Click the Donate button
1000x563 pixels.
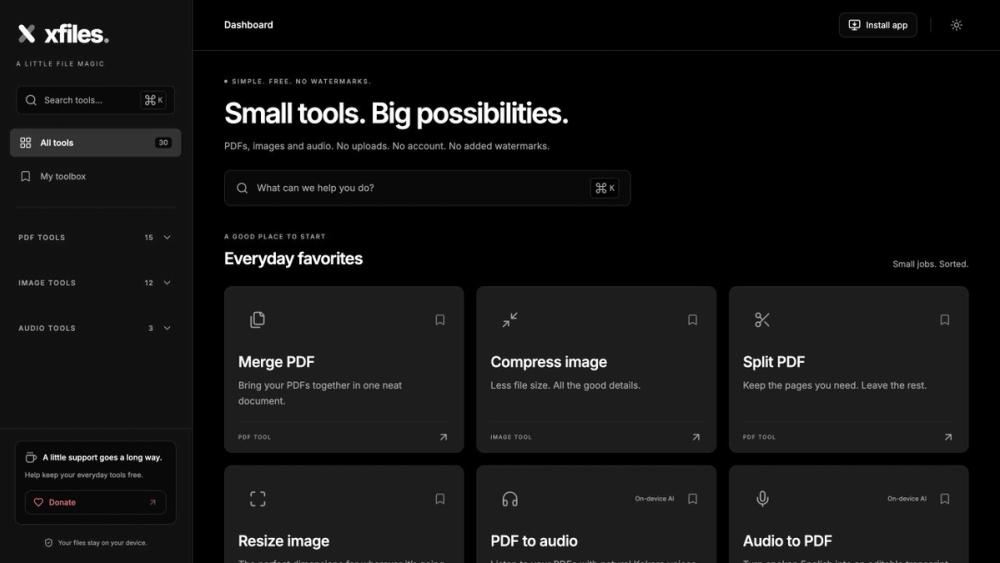[96, 502]
